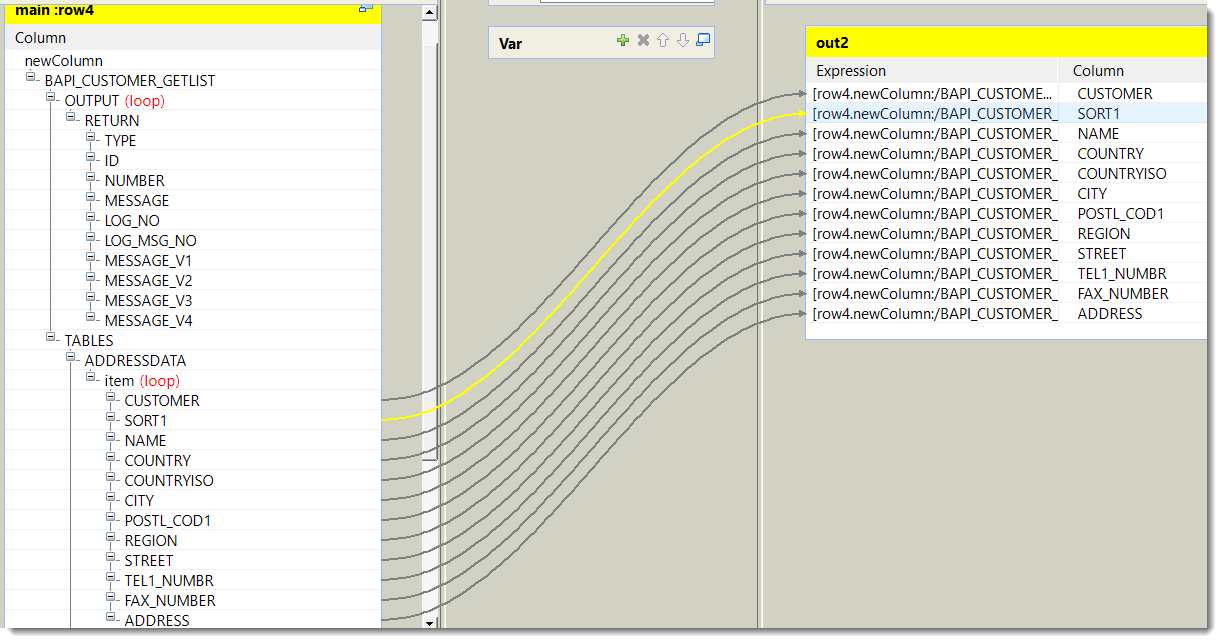1222x643 pixels.
Task: Select ADDRESS in the input tree
Action: 157,620
